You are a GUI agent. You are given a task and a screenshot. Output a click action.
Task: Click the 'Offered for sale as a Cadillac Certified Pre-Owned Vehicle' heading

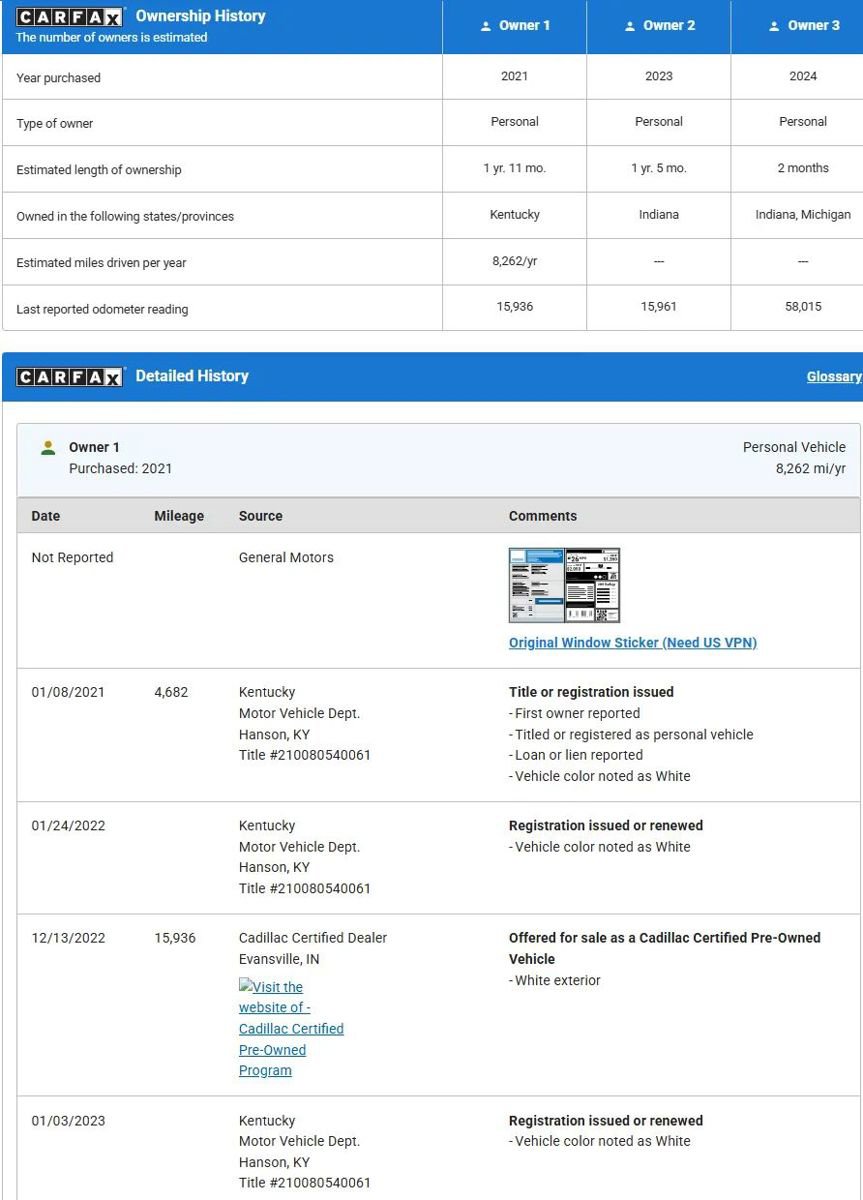coord(664,948)
